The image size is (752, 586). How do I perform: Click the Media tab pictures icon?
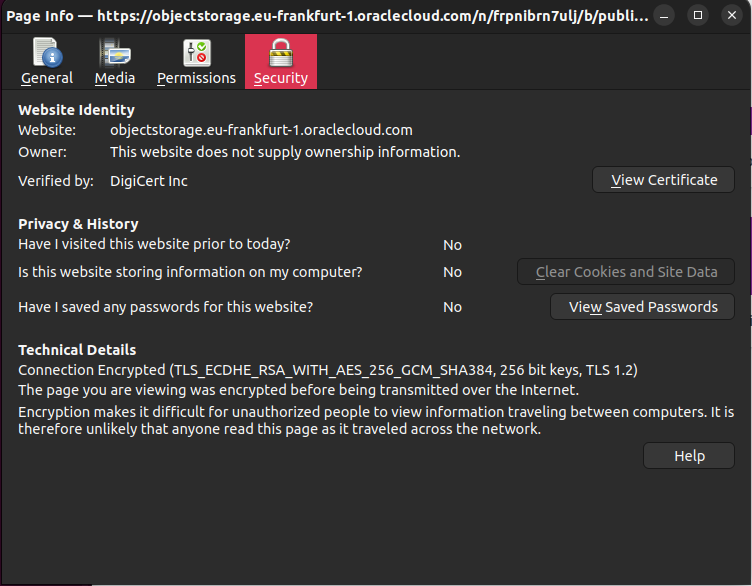pyautogui.click(x=115, y=53)
